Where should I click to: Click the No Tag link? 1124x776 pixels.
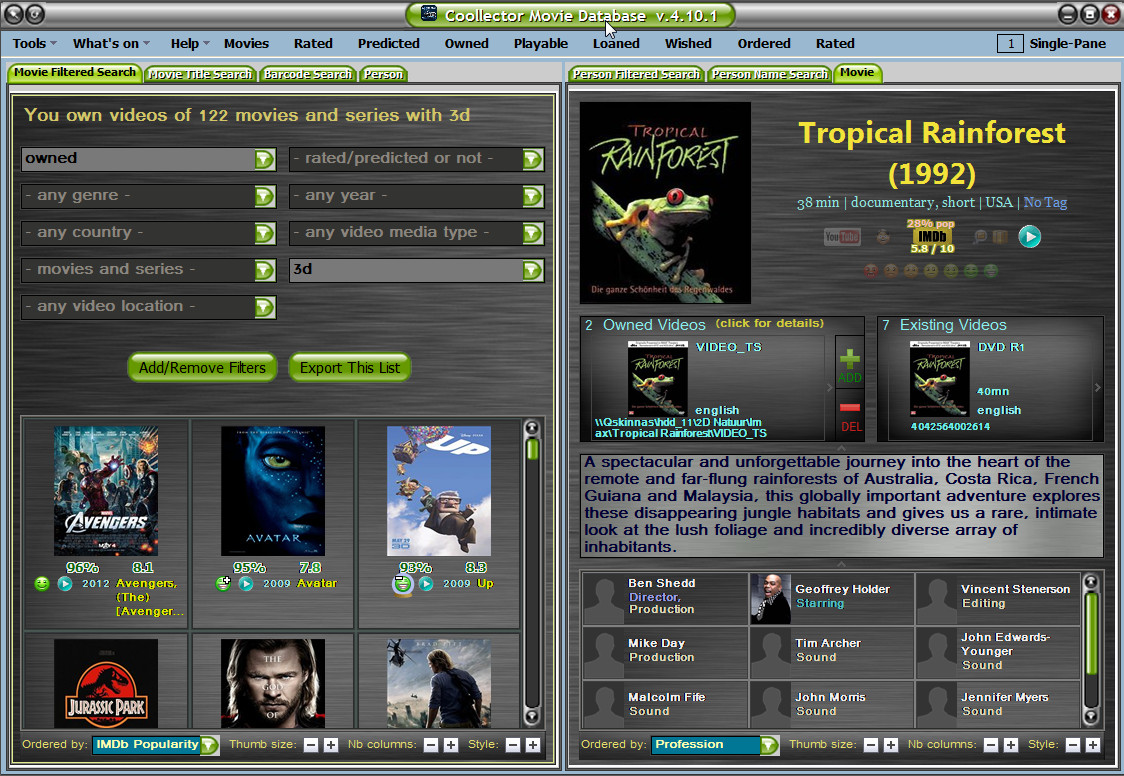[1045, 203]
